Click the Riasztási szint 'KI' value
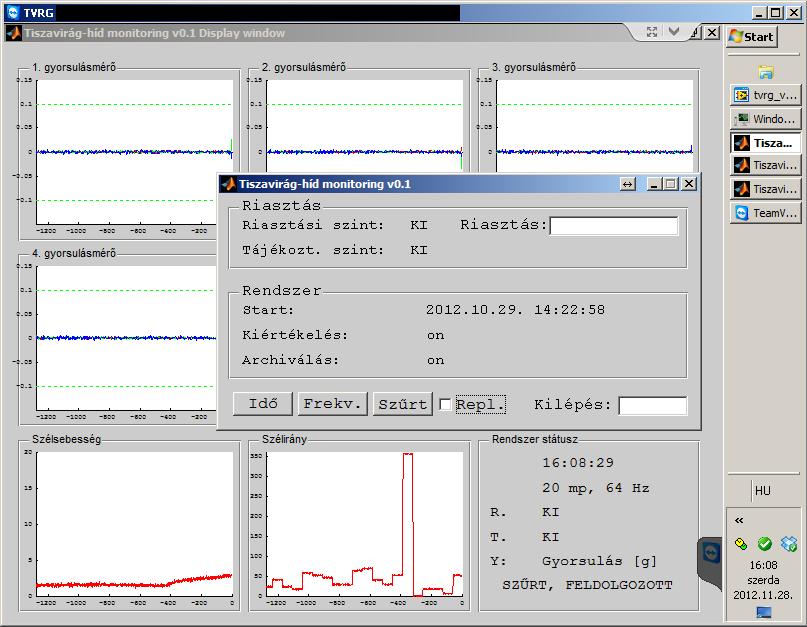This screenshot has width=807, height=627. click(x=419, y=225)
